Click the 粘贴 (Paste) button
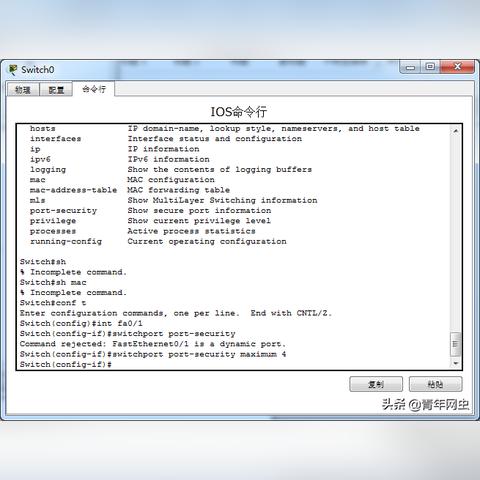Screen dimensions: 480x480 pyautogui.click(x=435, y=384)
